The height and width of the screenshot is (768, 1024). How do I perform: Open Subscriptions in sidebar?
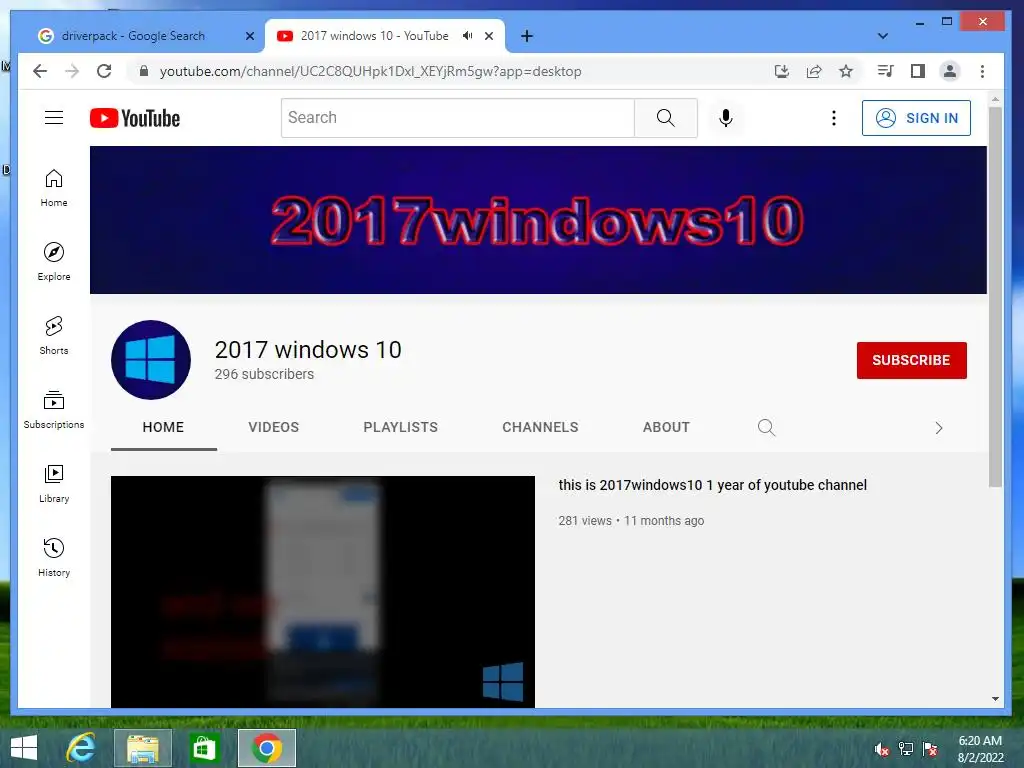pos(54,409)
